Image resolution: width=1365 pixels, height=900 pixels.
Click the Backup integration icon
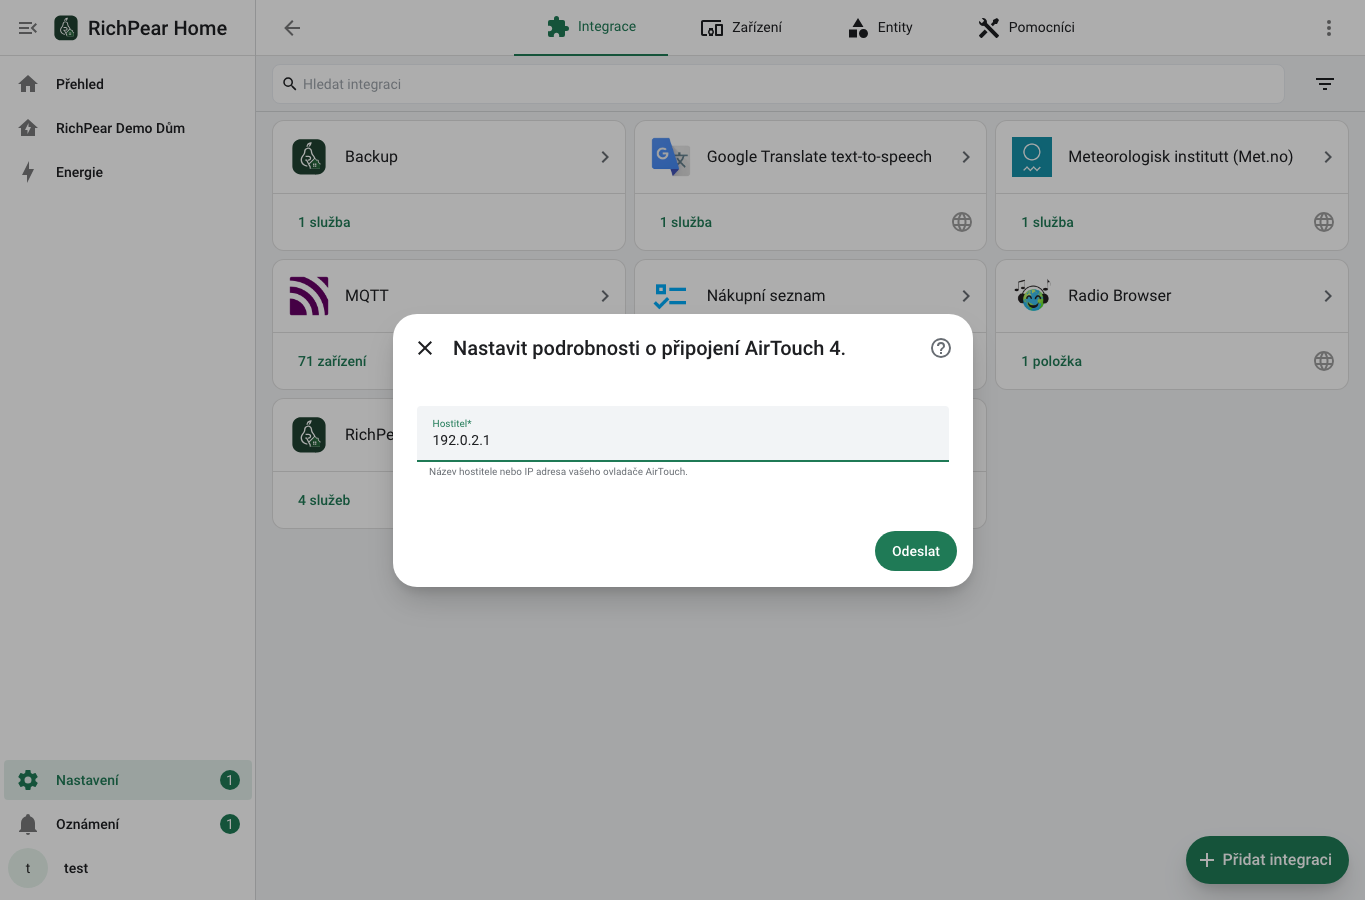309,157
